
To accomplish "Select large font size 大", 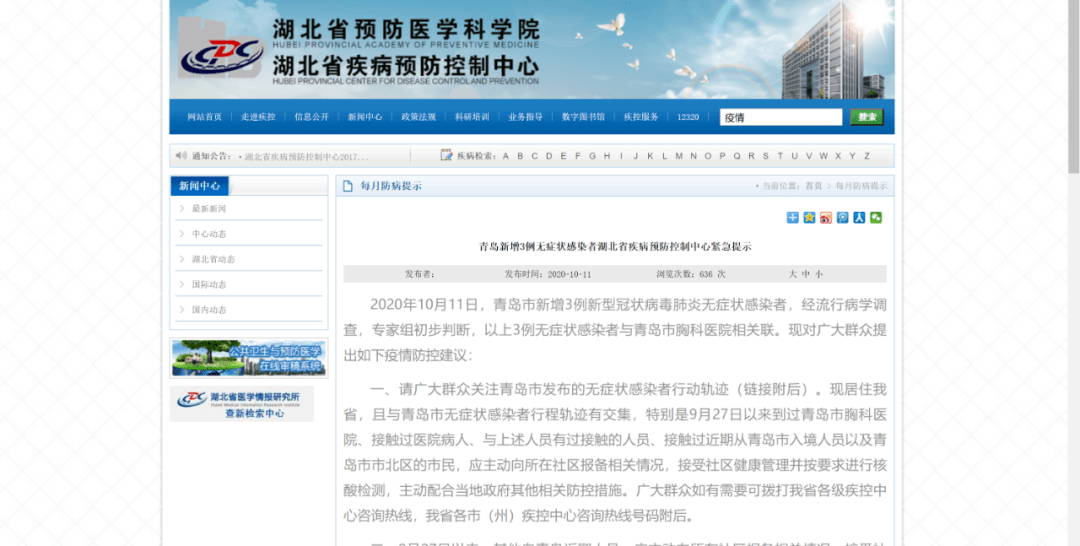I will pos(793,274).
